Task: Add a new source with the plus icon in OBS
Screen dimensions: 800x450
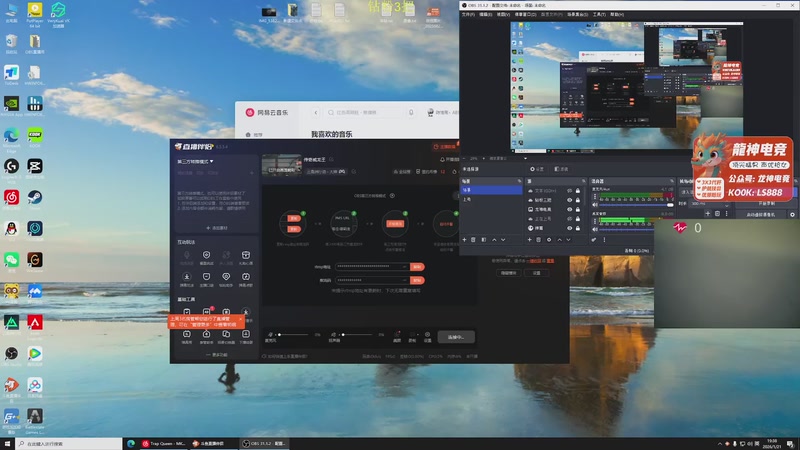Action: click(x=530, y=240)
